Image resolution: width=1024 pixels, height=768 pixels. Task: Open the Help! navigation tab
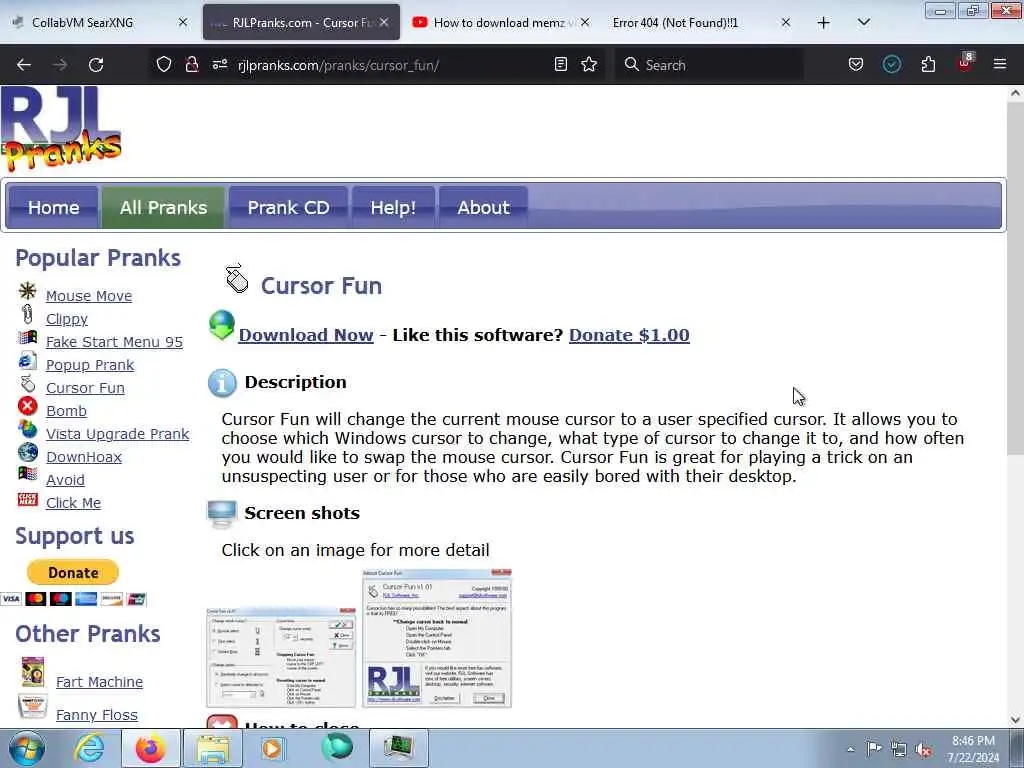[393, 208]
